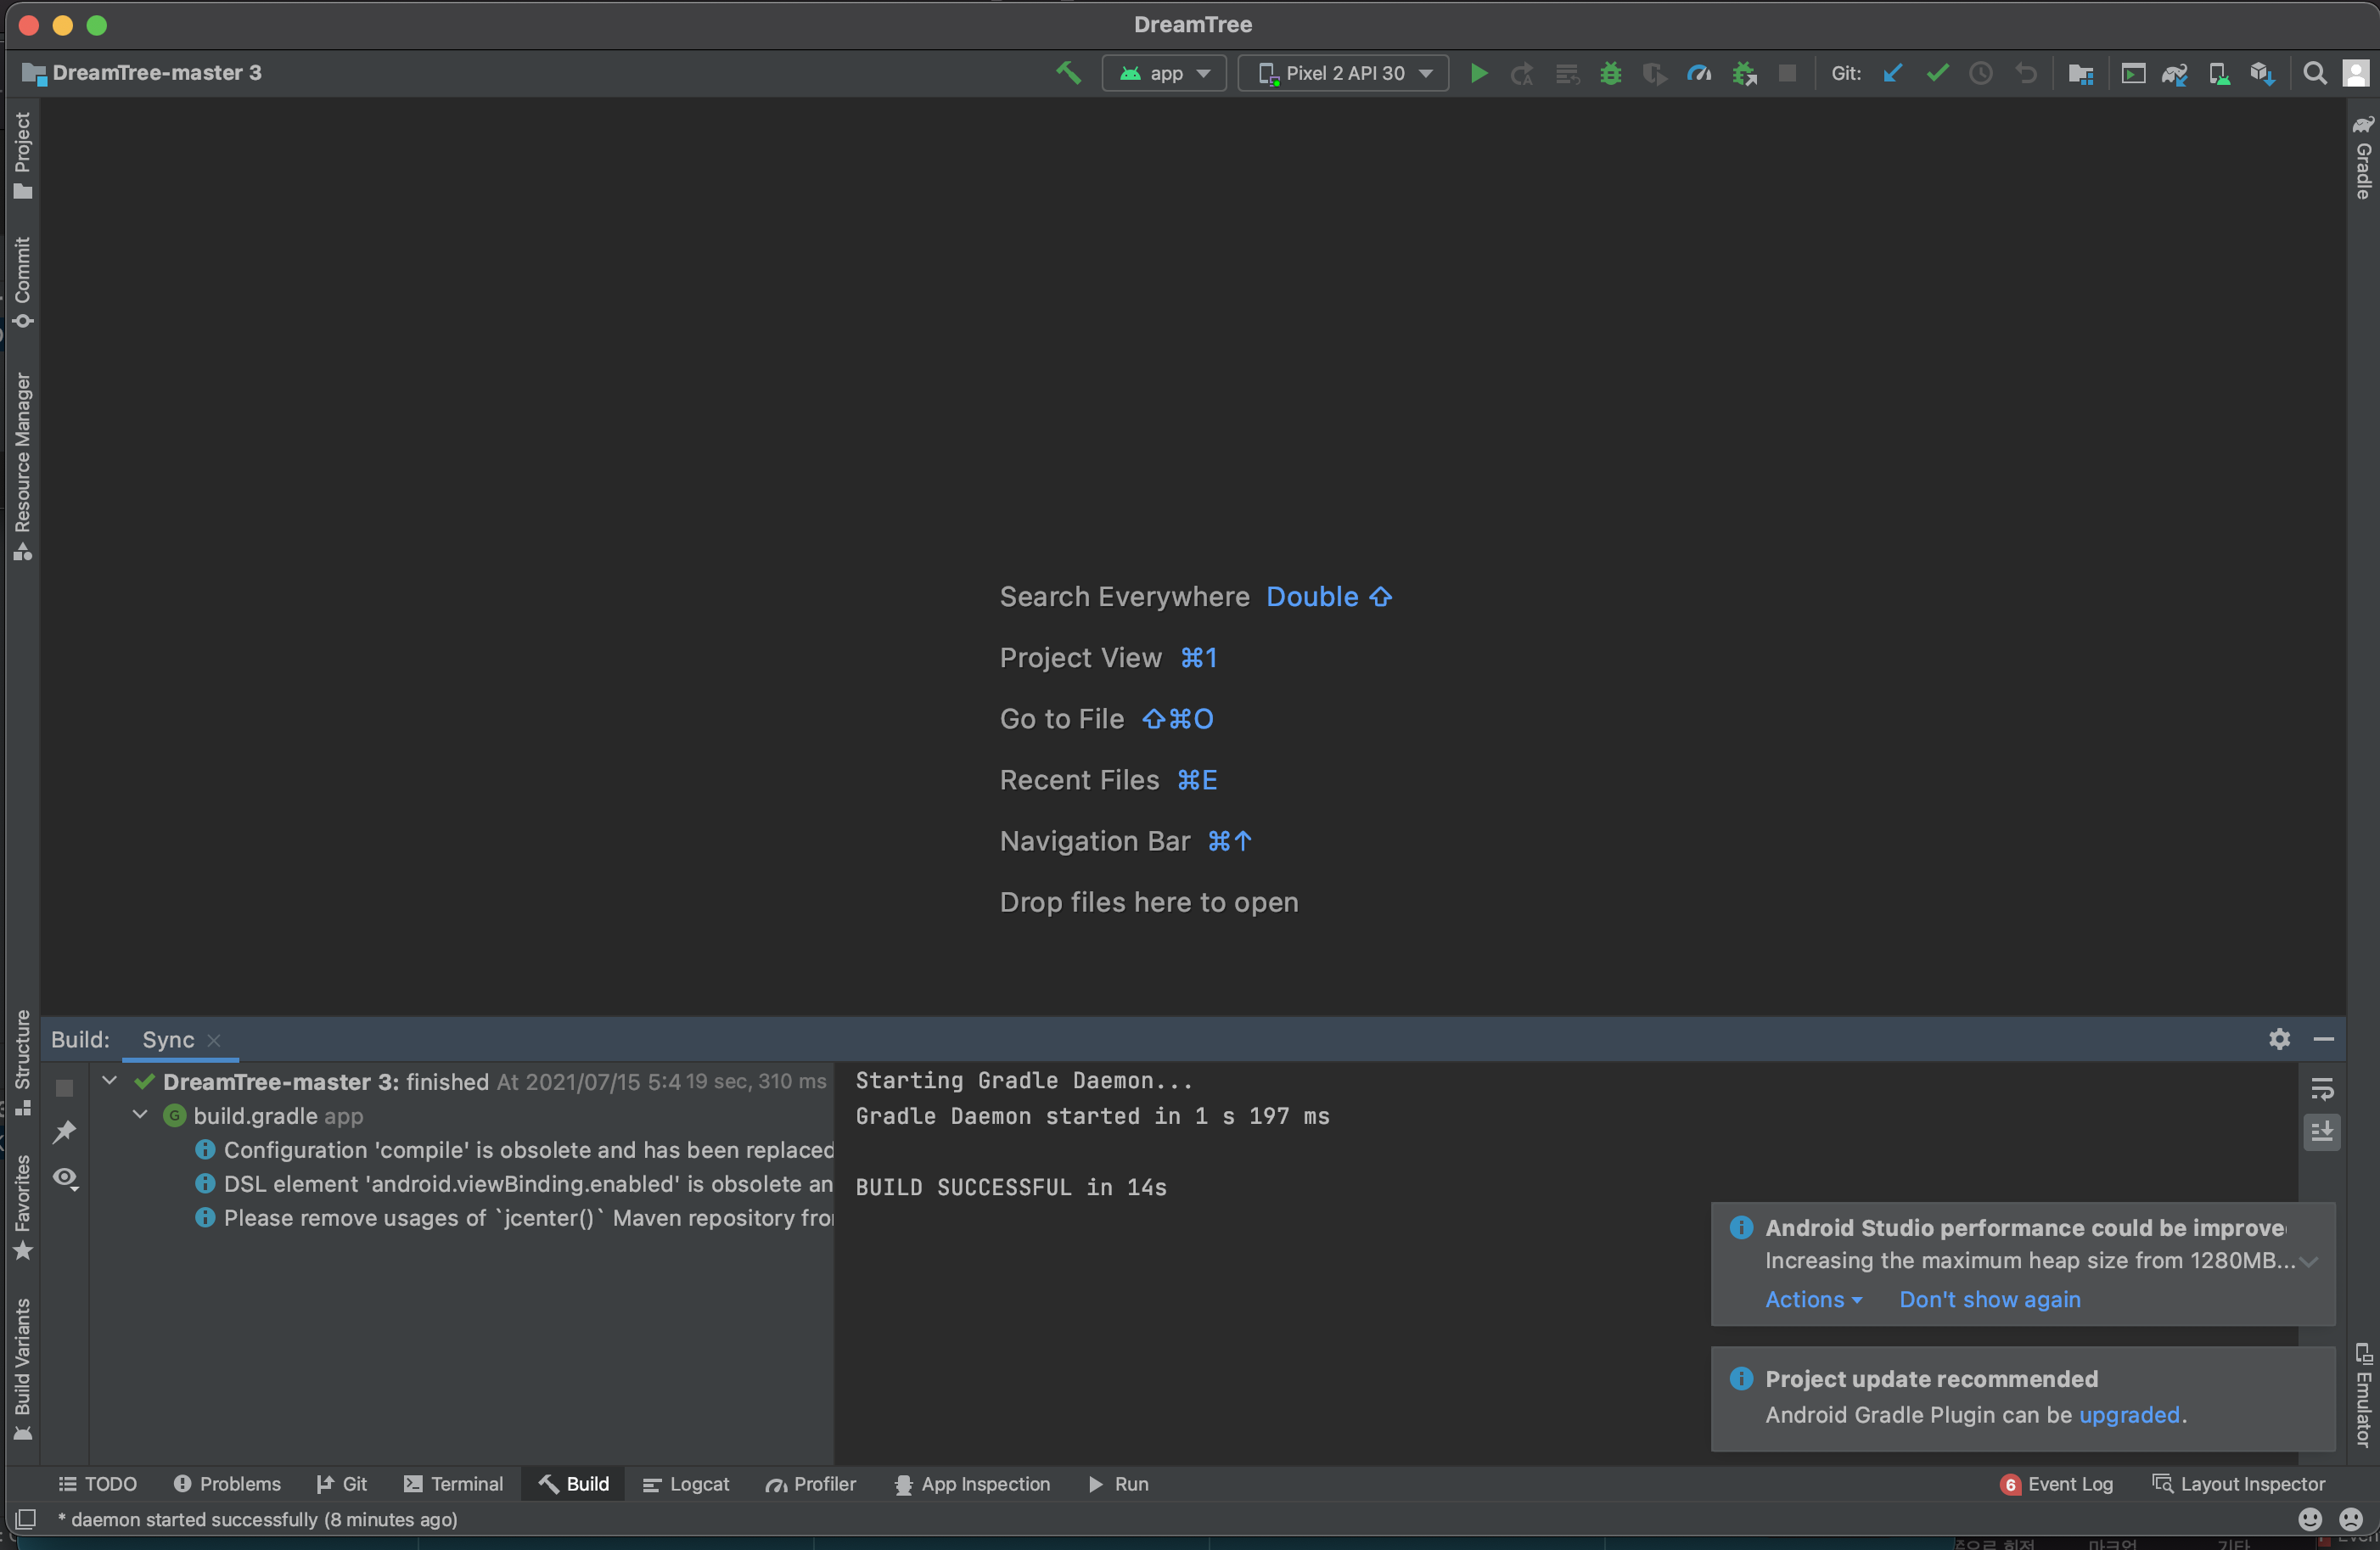Click Git commit checkmark icon
This screenshot has height=1550, width=2380.
[1937, 73]
